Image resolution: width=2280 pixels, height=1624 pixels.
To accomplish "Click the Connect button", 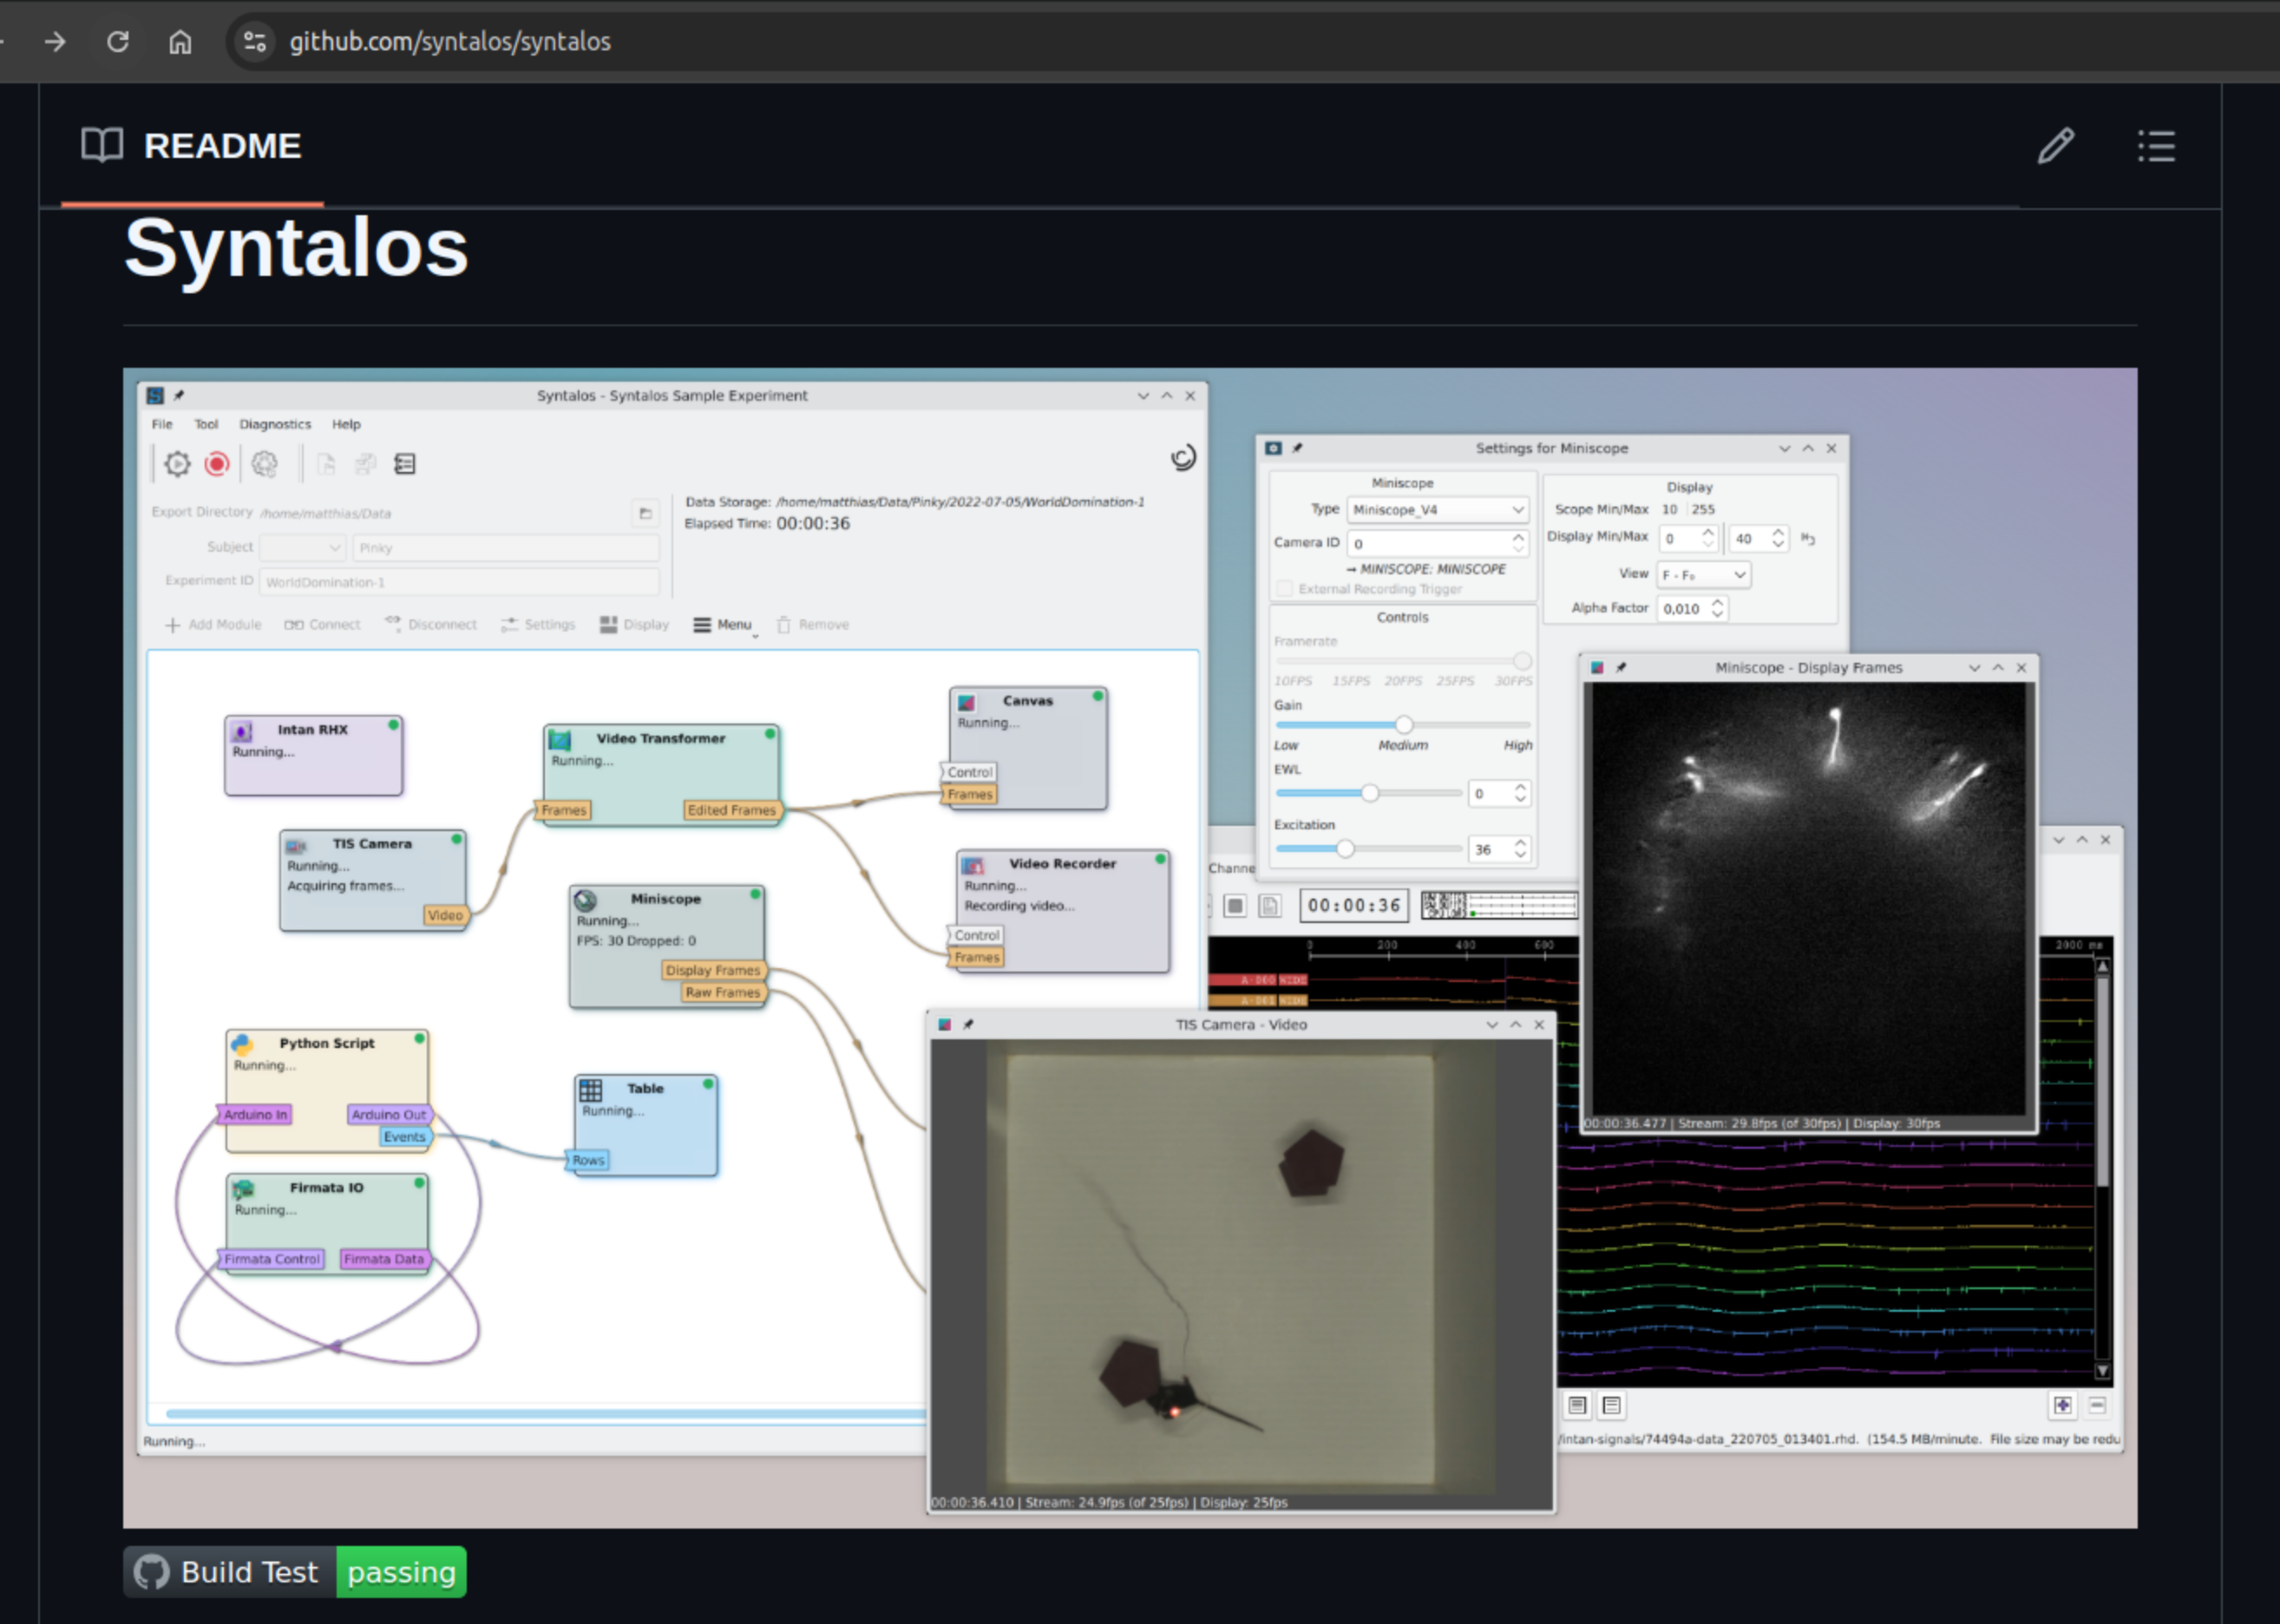I will click(x=322, y=625).
